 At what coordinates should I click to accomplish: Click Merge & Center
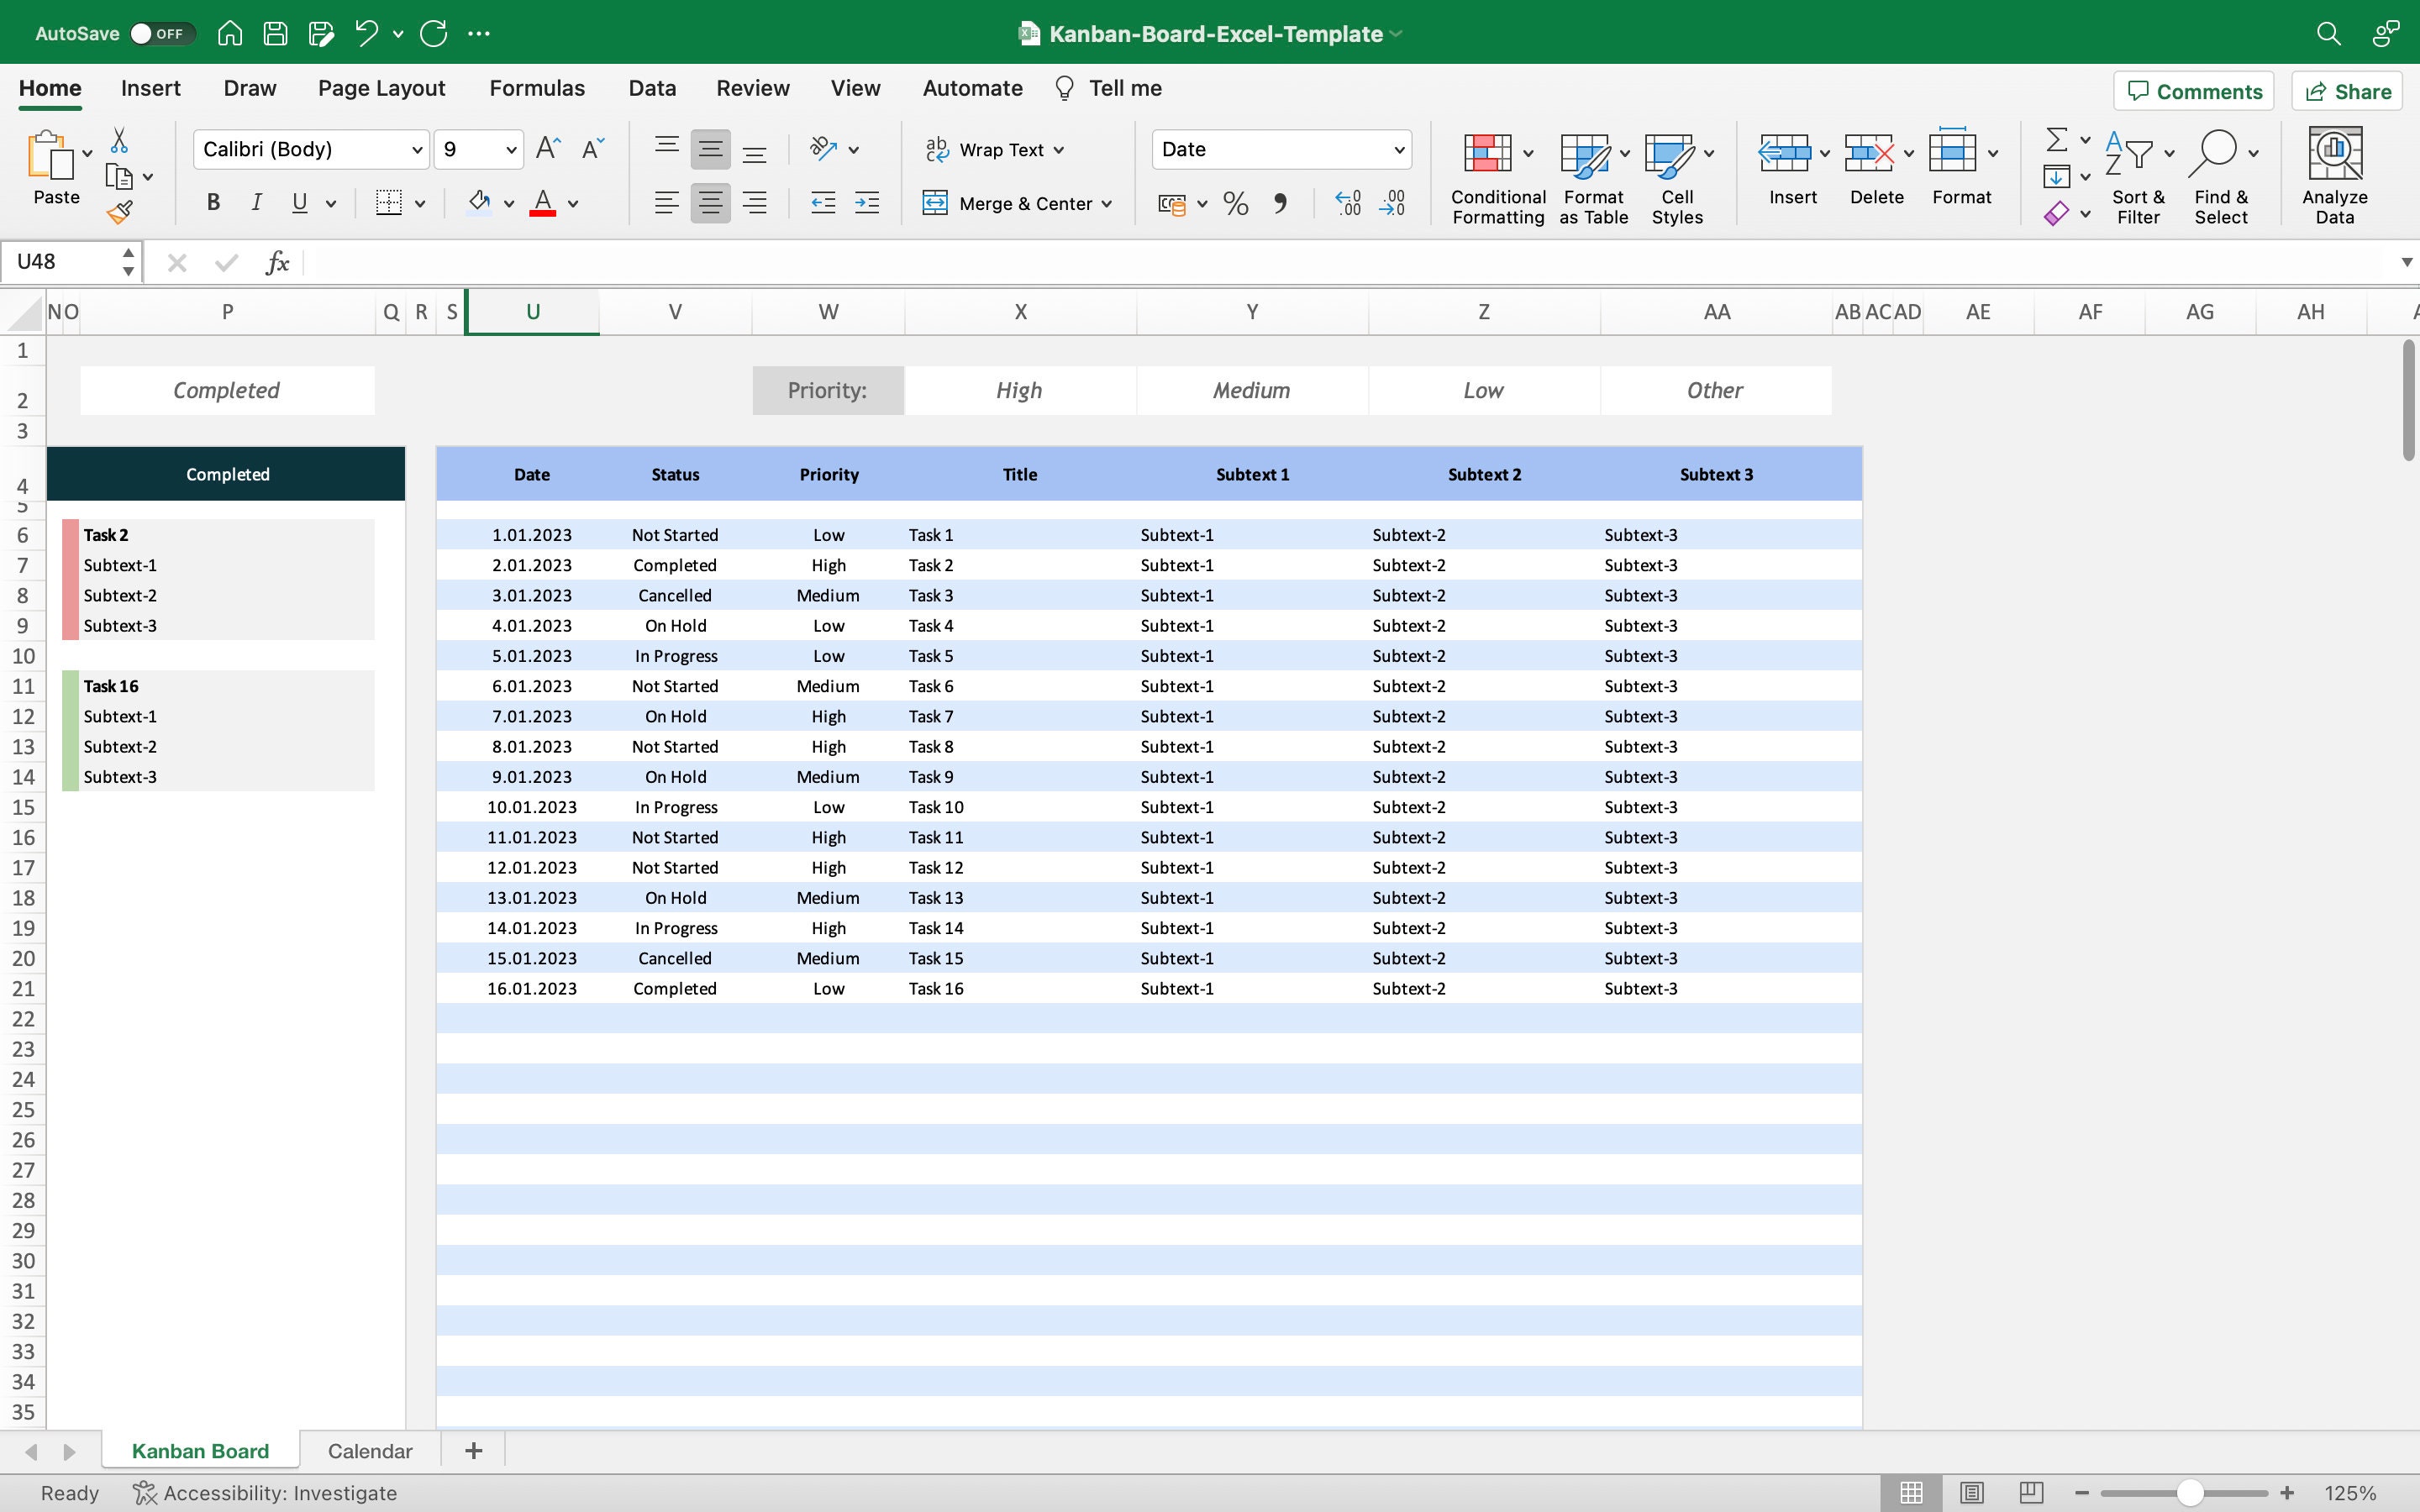pos(1016,203)
